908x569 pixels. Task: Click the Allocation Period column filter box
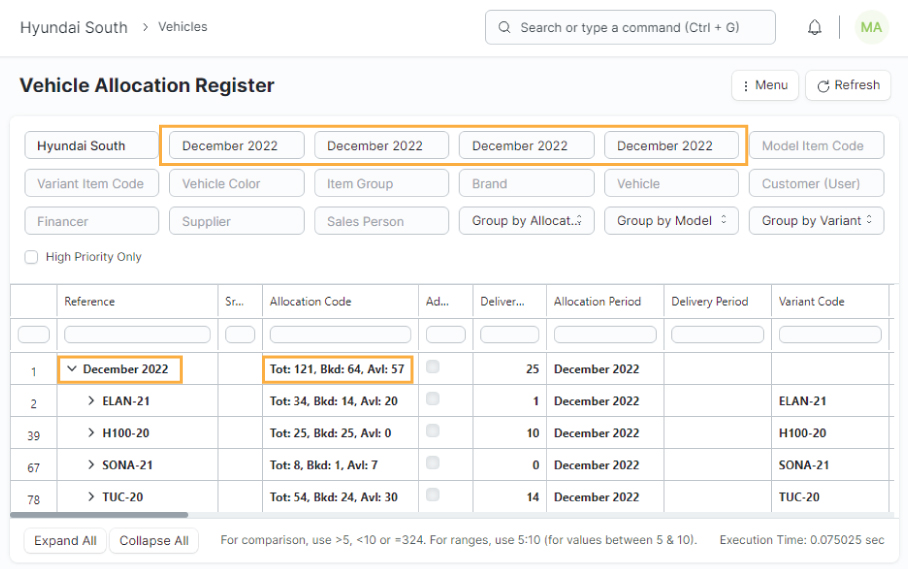pos(605,335)
